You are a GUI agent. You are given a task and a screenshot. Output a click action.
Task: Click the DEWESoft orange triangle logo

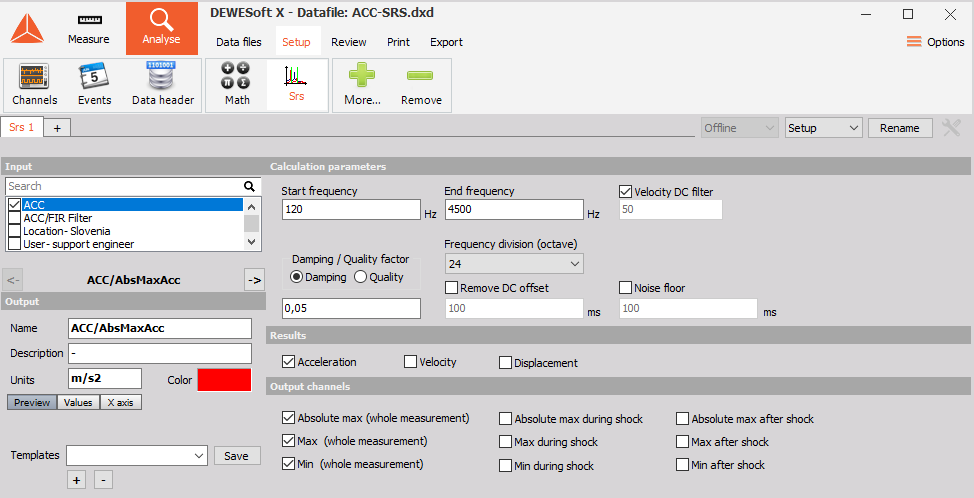tap(27, 29)
